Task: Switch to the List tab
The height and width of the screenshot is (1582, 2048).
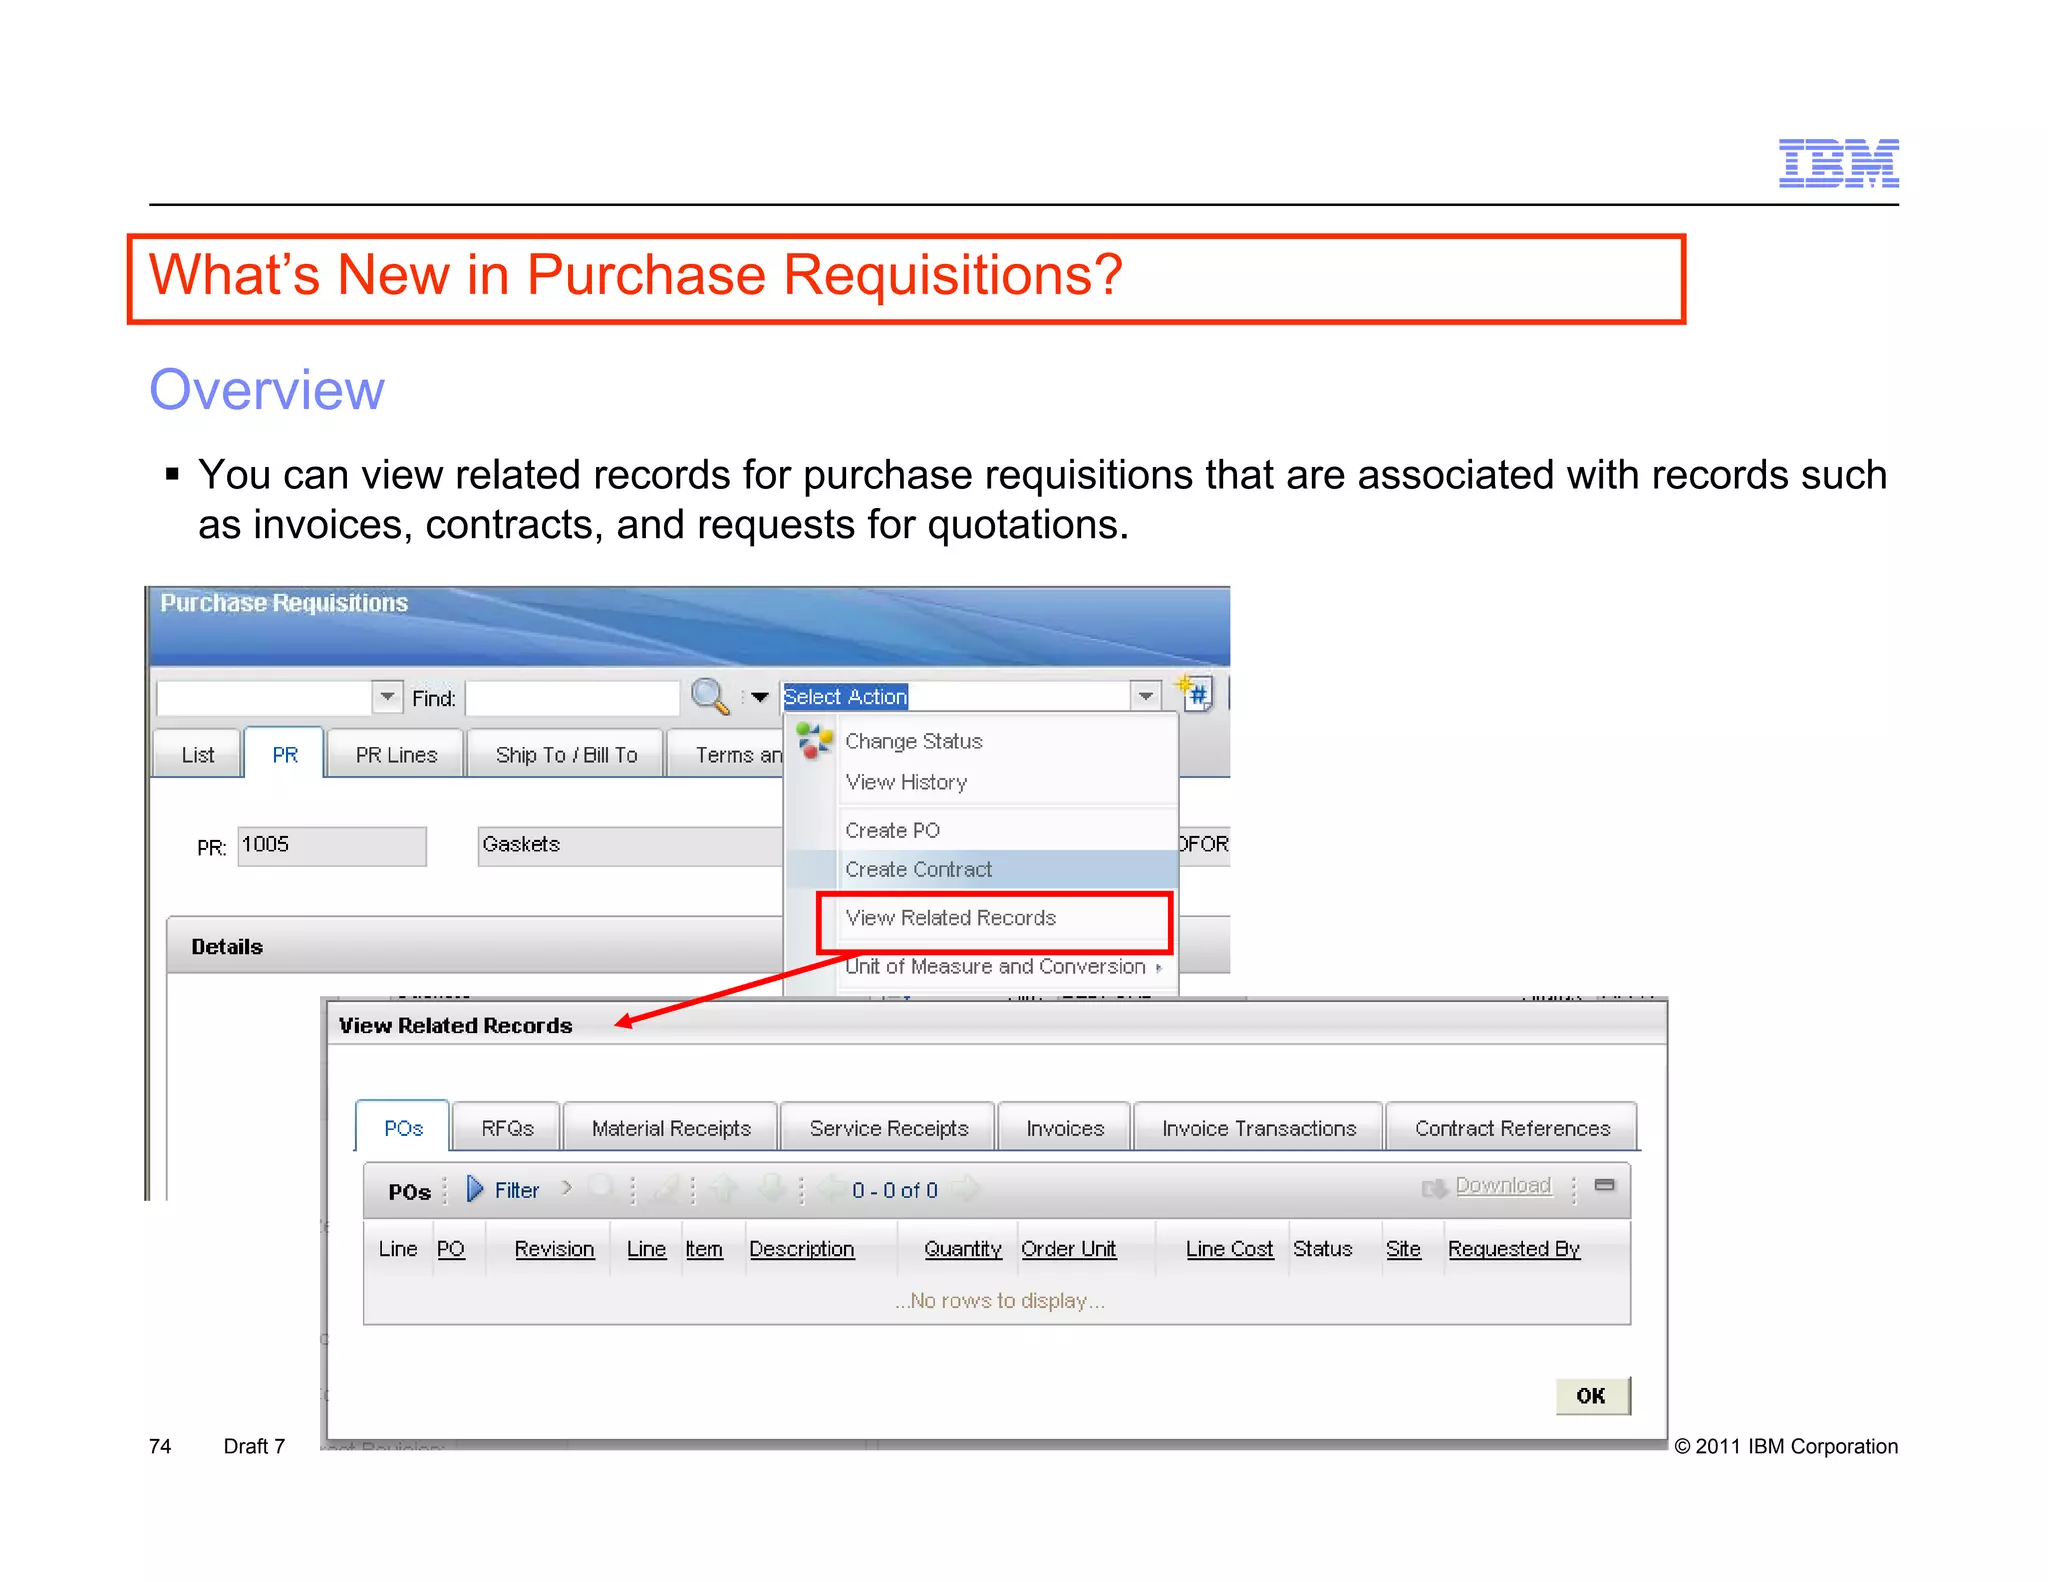Action: [197, 755]
